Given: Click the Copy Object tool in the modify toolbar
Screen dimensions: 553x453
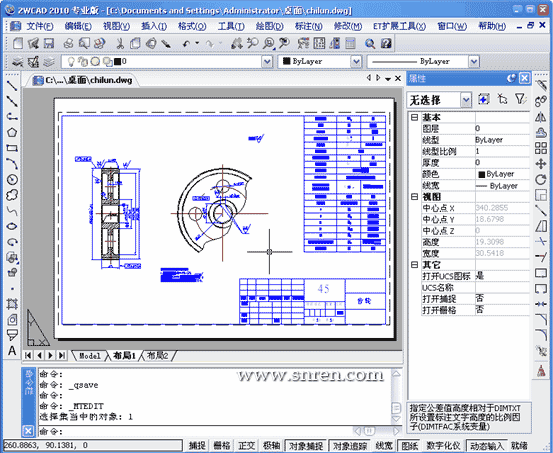Looking at the screenshot, I should pos(541,101).
